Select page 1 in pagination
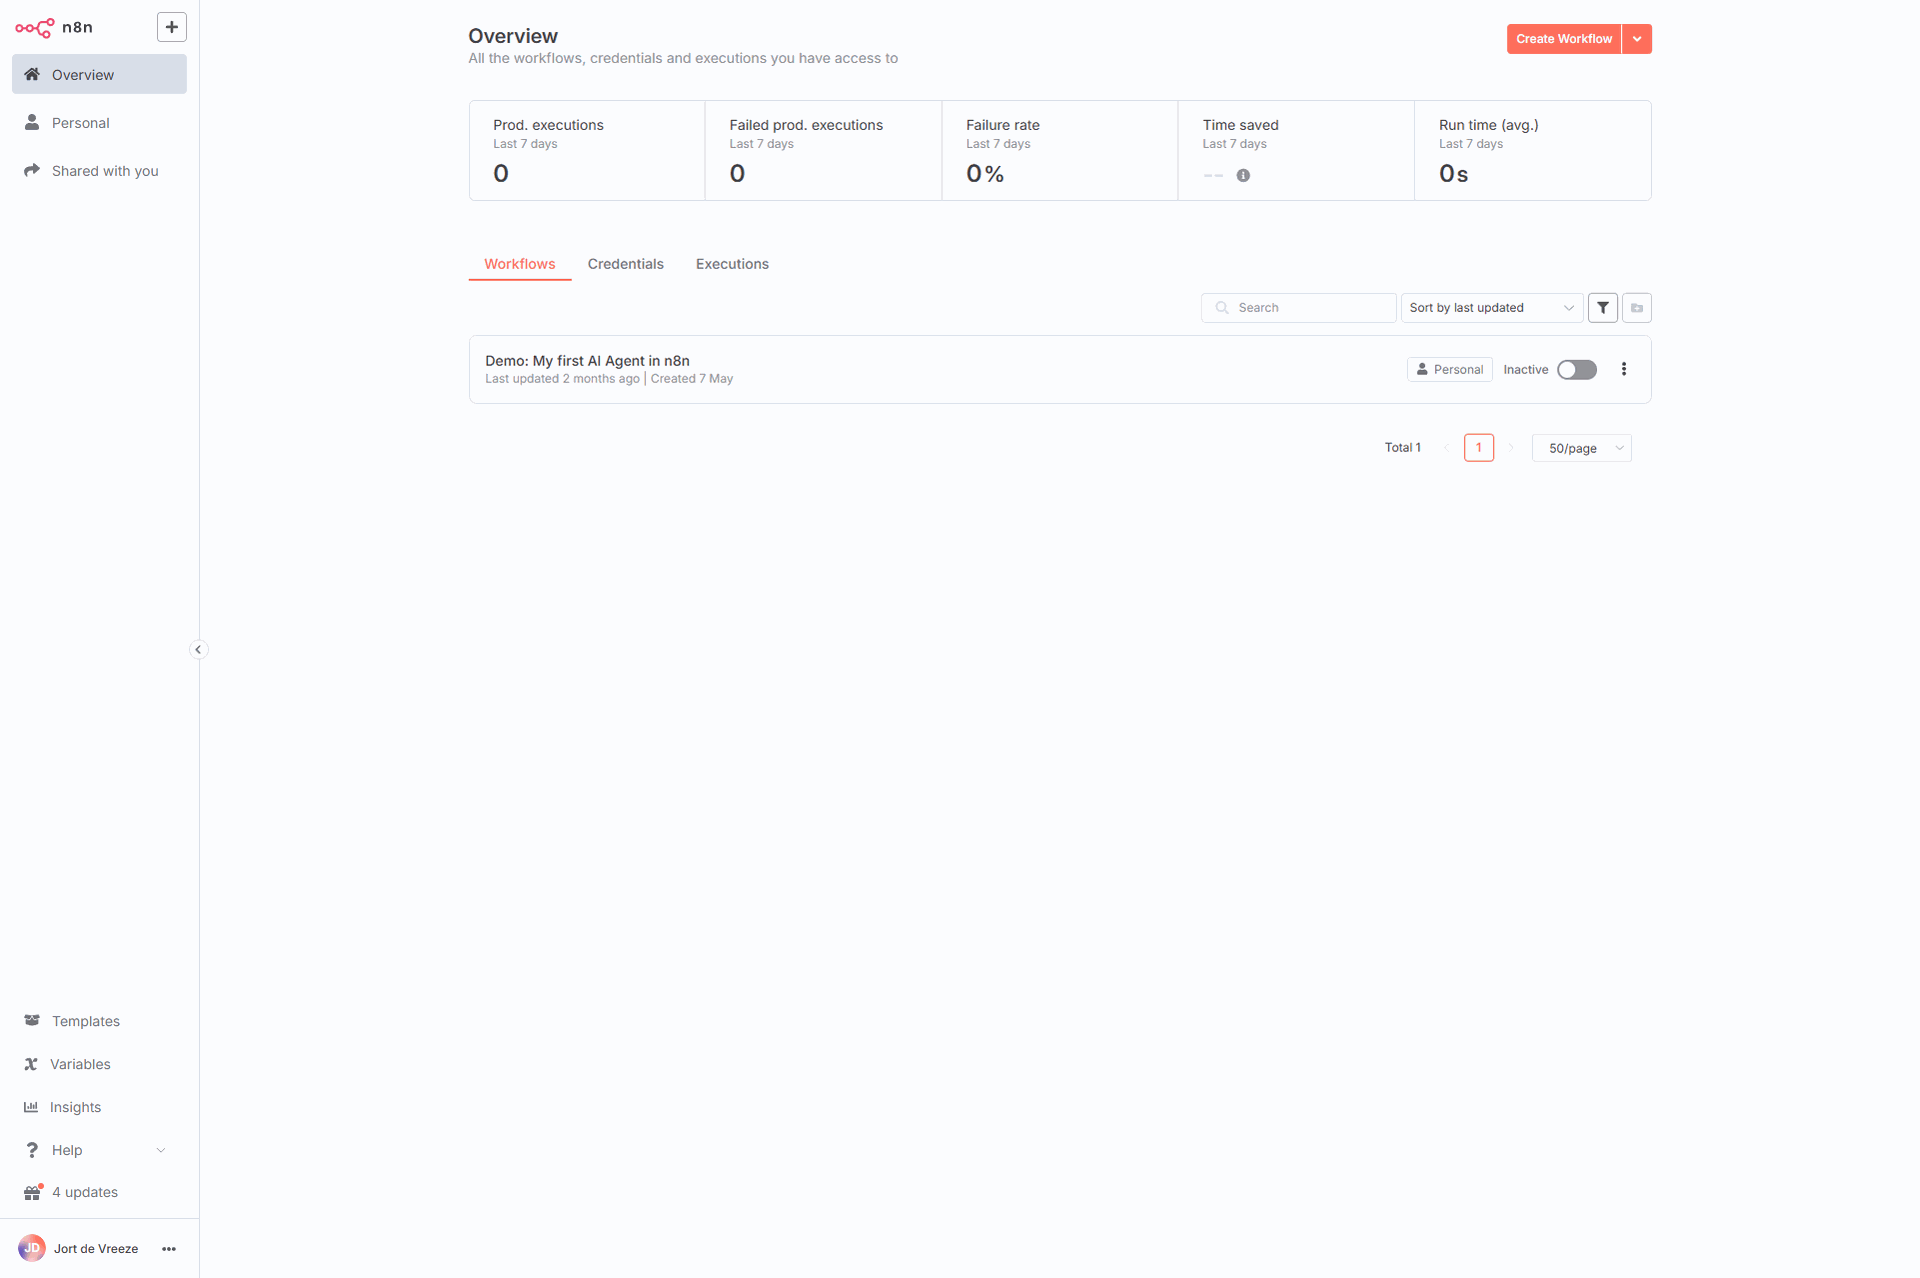The width and height of the screenshot is (1920, 1278). [x=1479, y=448]
